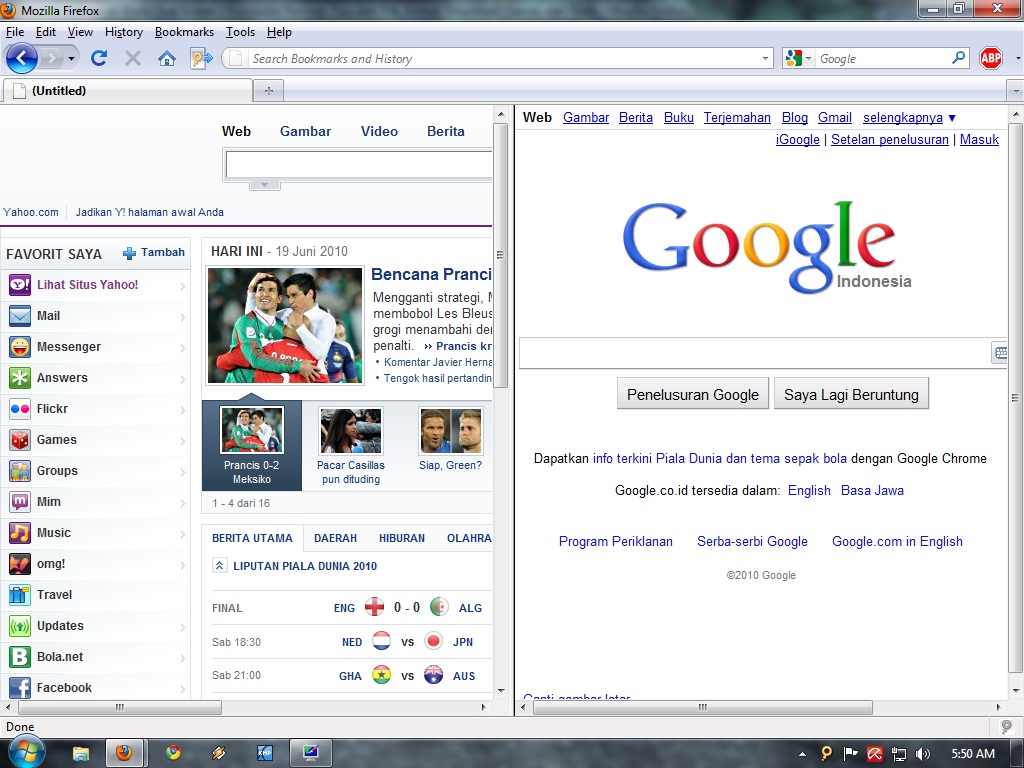The height and width of the screenshot is (768, 1024).
Task: Open the Games dice icon
Action: coord(20,440)
